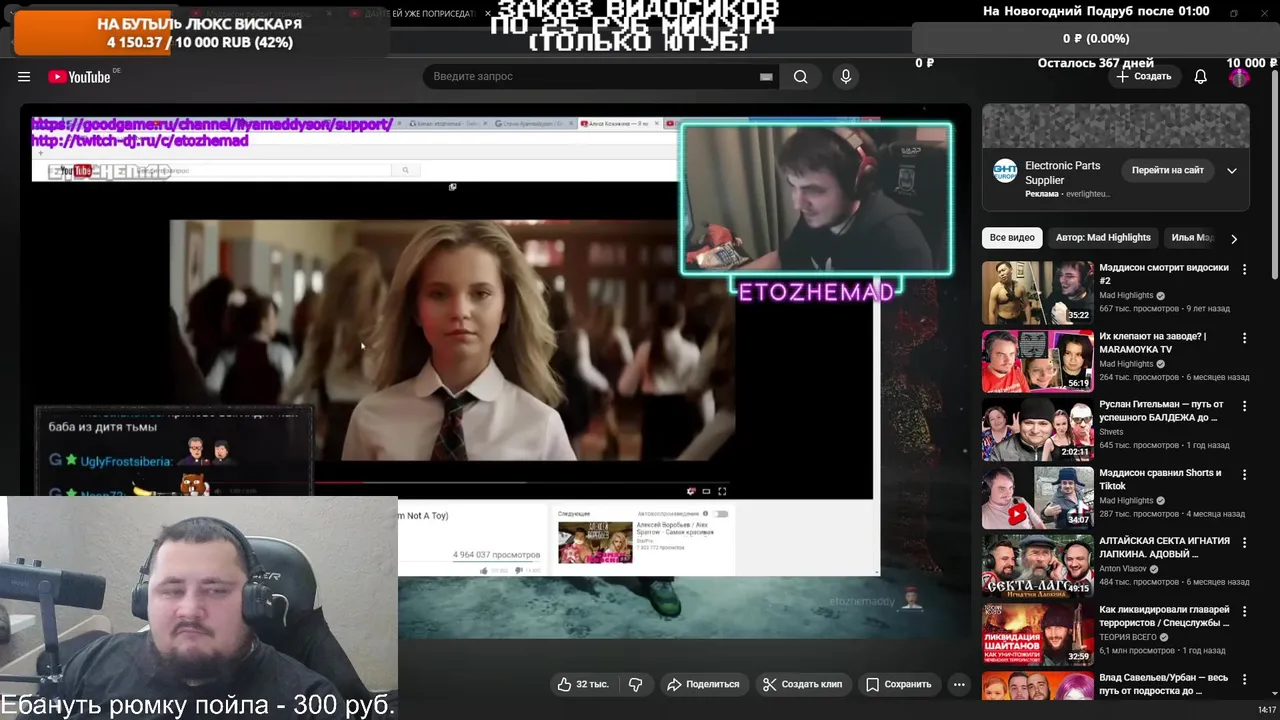The width and height of the screenshot is (1280, 720).
Task: Expand the ad chevron dropdown
Action: (x=1232, y=170)
